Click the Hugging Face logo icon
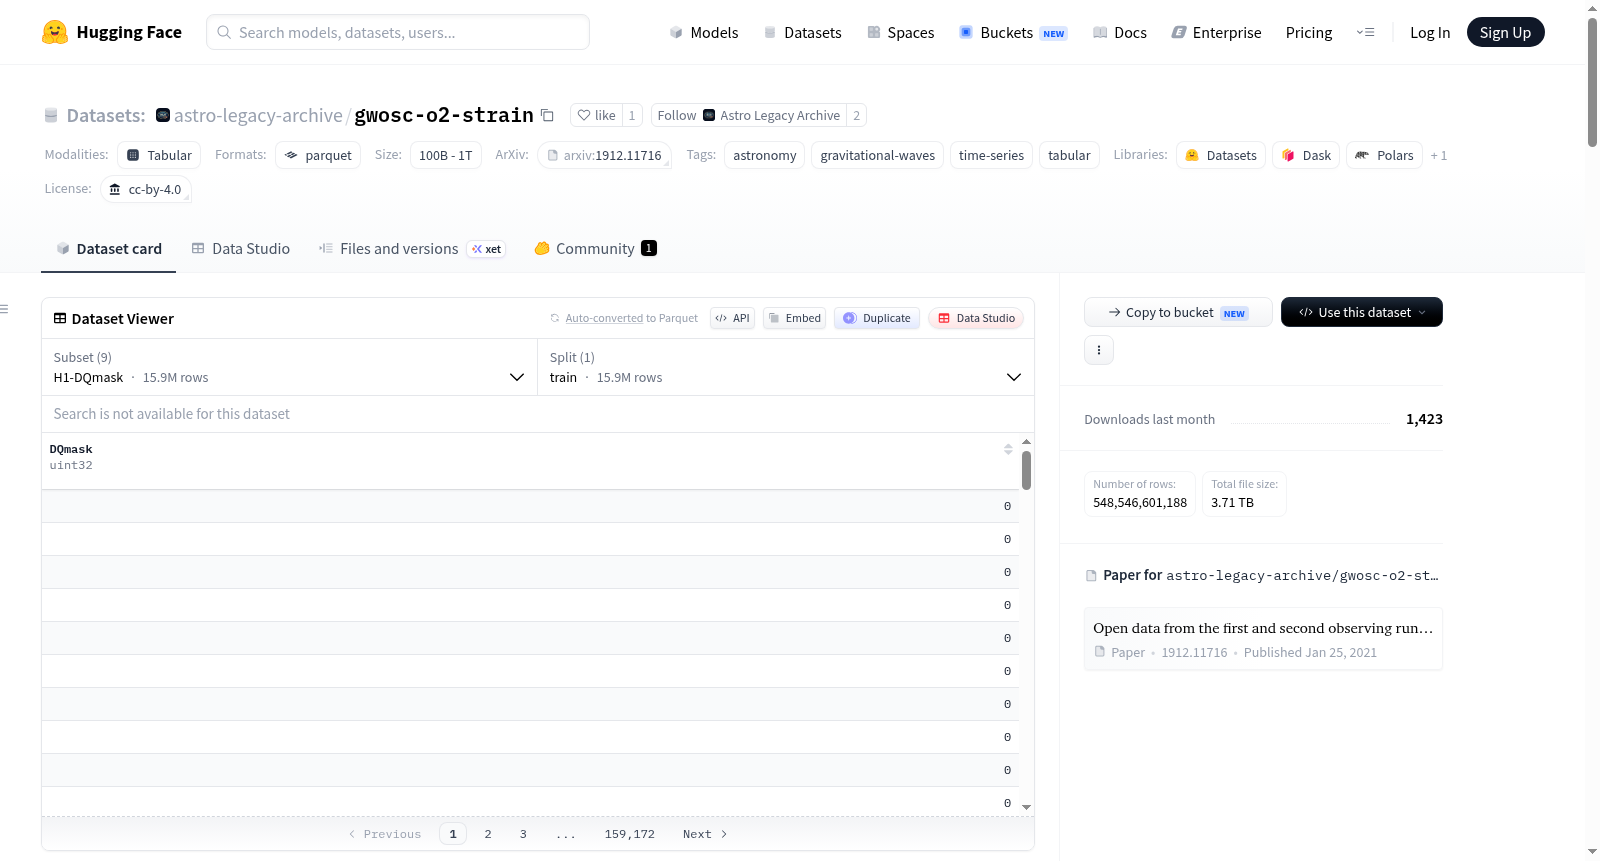Image resolution: width=1600 pixels, height=861 pixels. tap(55, 32)
